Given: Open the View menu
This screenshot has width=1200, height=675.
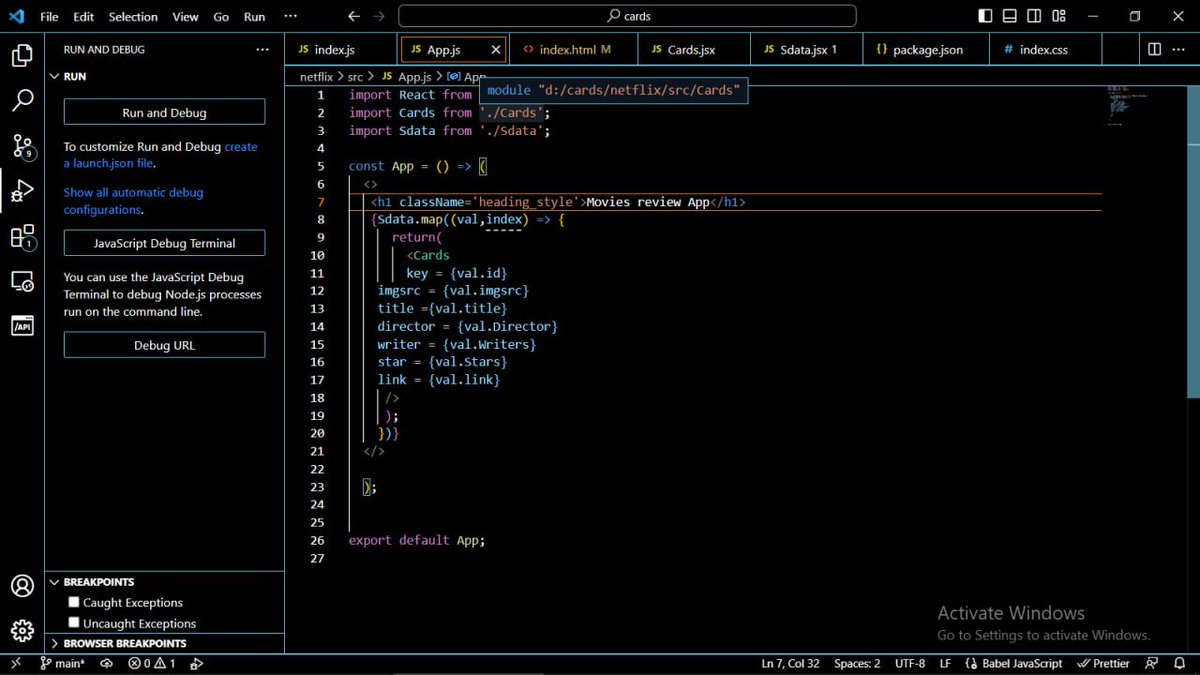Looking at the screenshot, I should coord(185,16).
